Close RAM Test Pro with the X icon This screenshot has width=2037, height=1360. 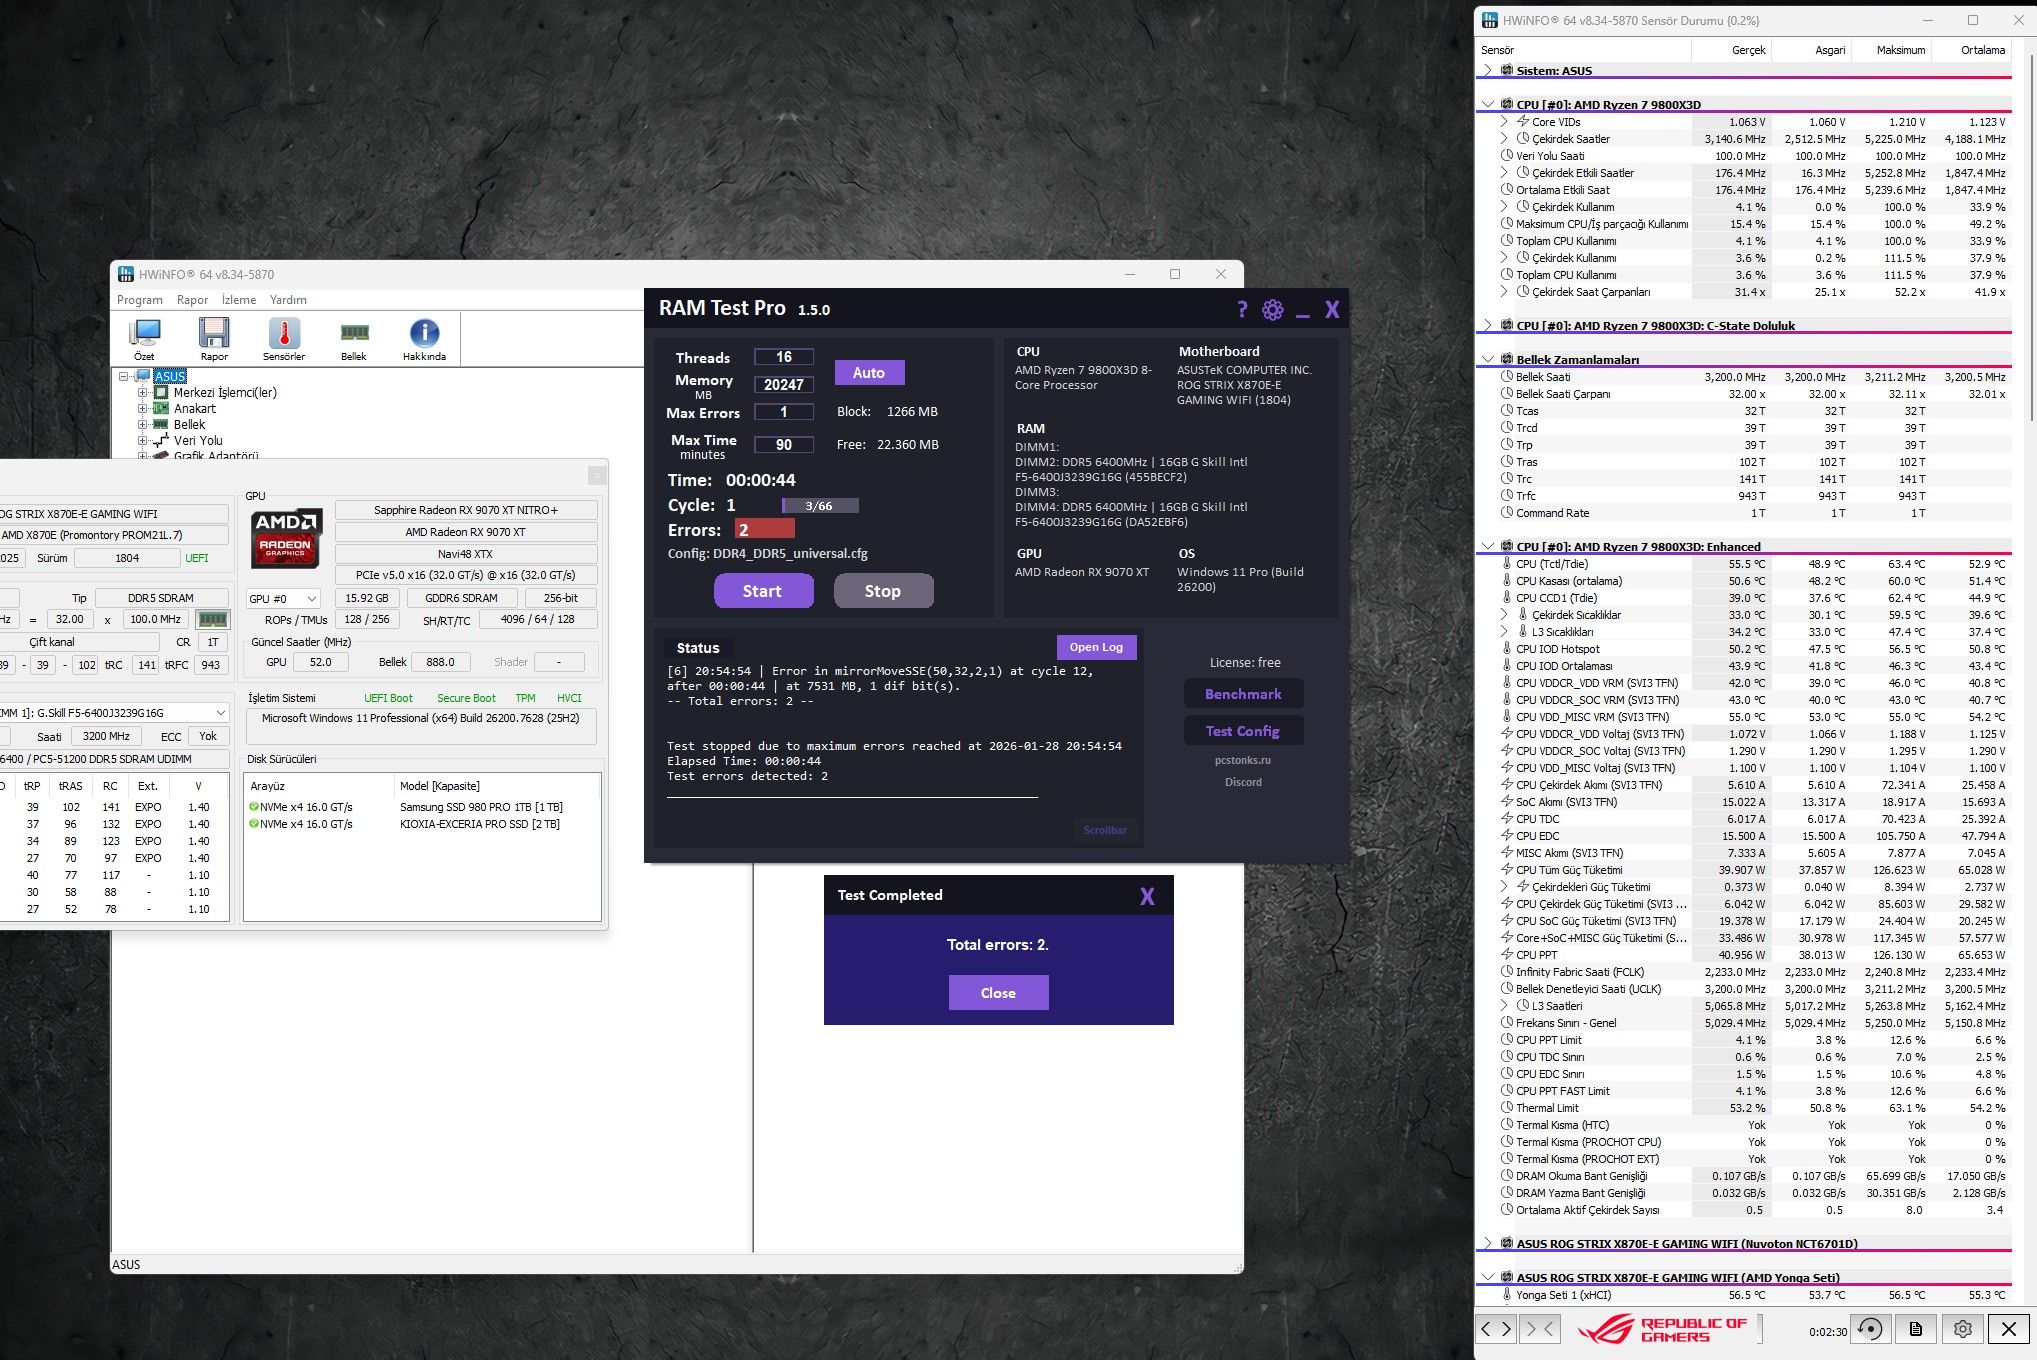coord(1332,310)
